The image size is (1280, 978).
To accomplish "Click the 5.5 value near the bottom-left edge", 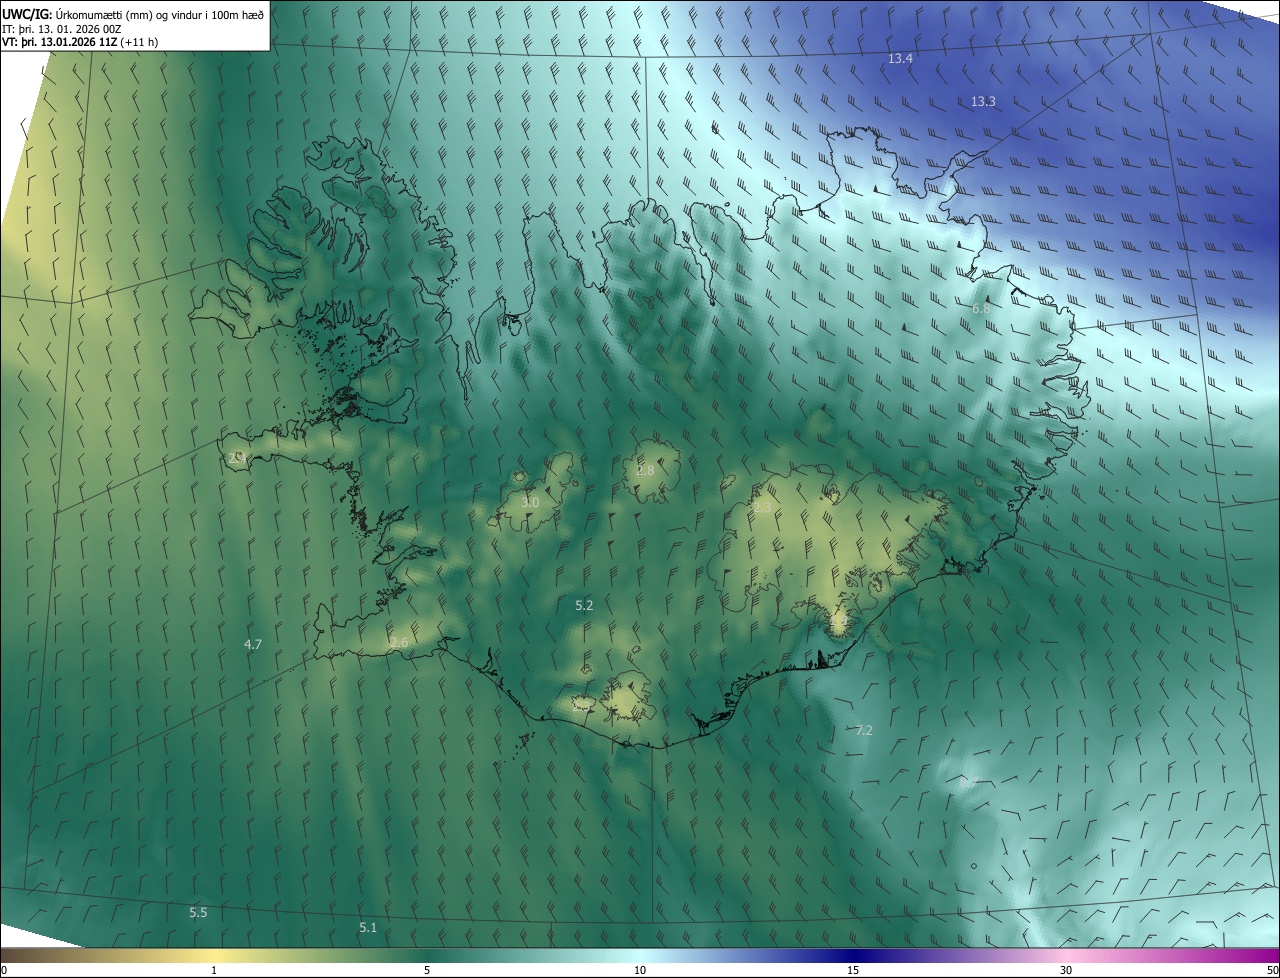I will 198,913.
